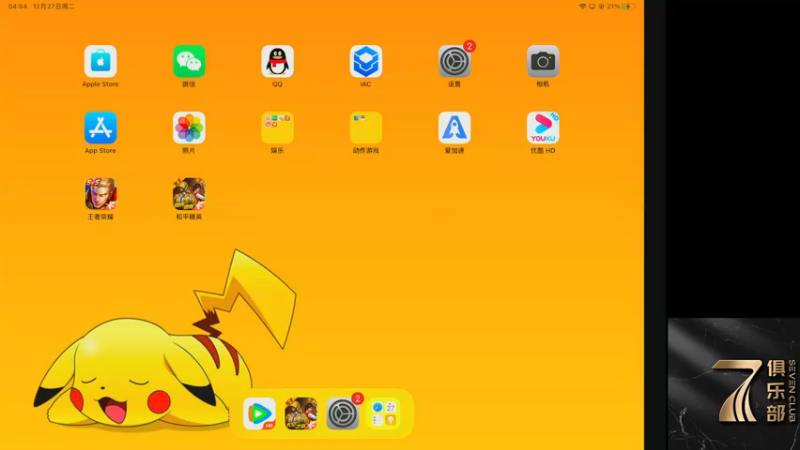Open the App Store app
Image resolution: width=800 pixels, height=450 pixels.
101,128
